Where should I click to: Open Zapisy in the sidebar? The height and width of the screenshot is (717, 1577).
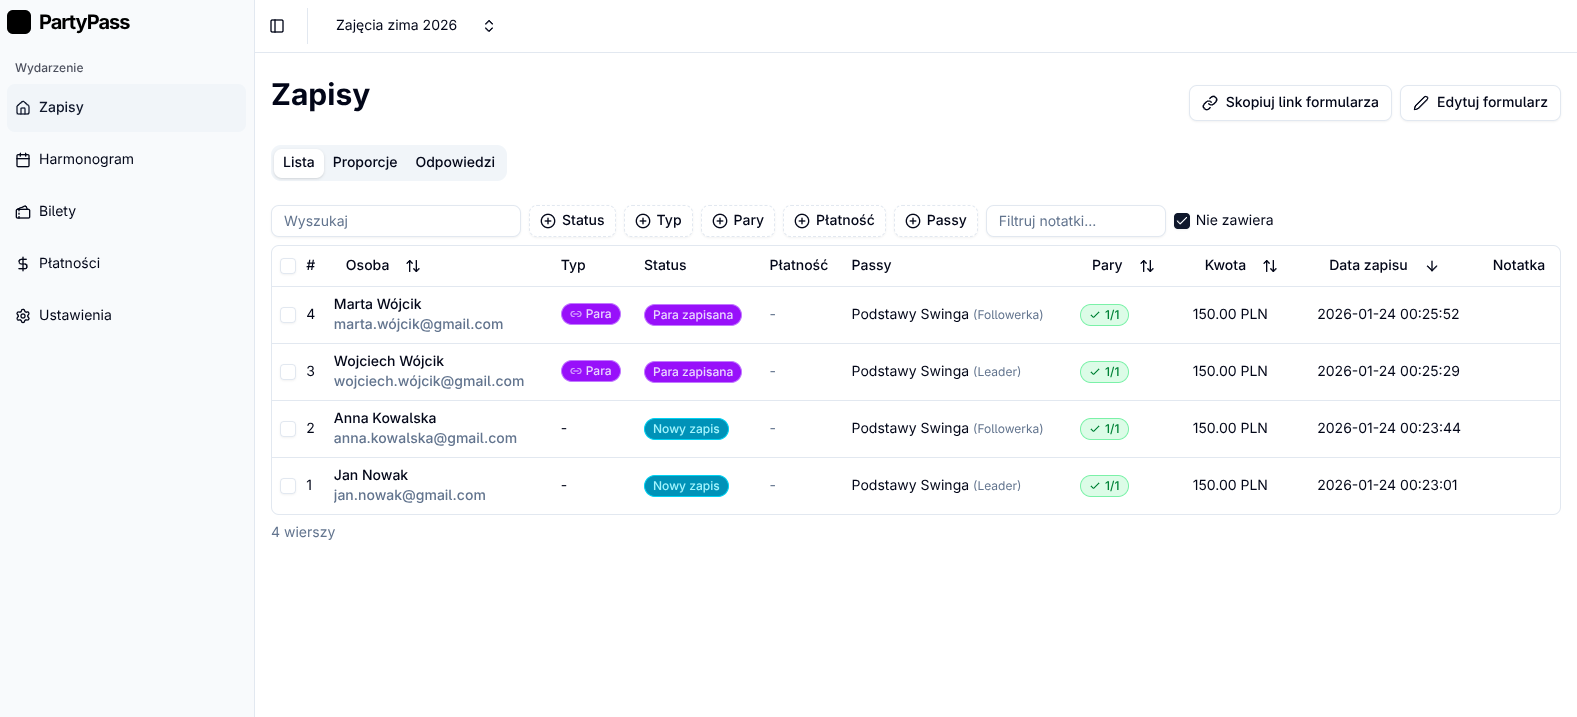pyautogui.click(x=126, y=108)
